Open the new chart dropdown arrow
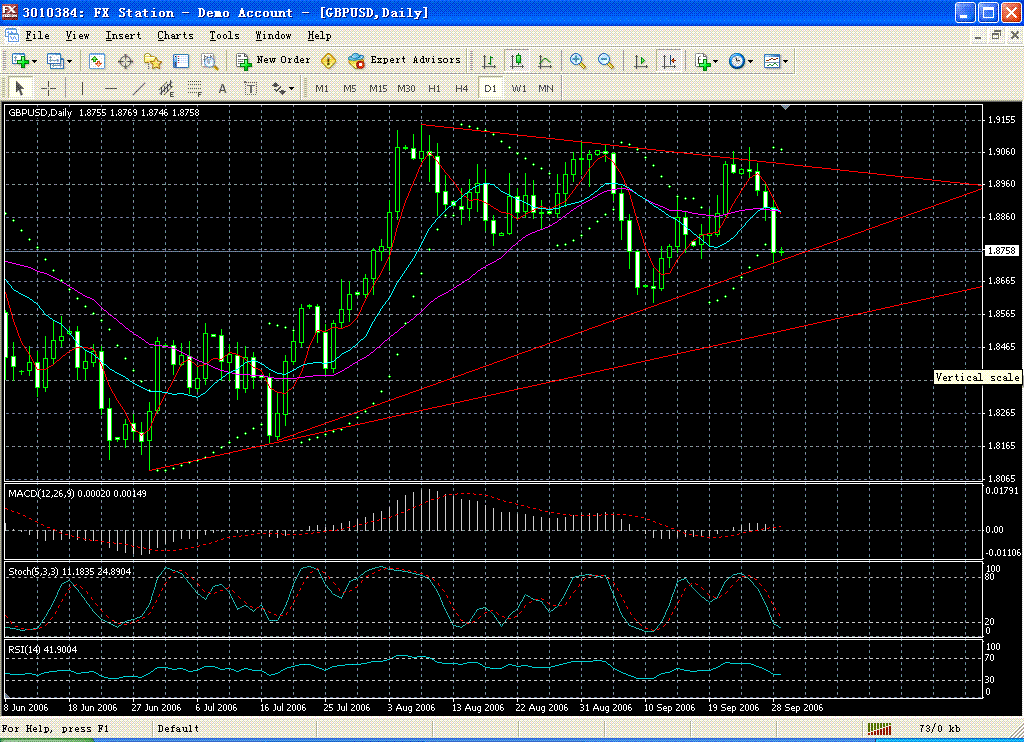This screenshot has height=742, width=1024. pyautogui.click(x=36, y=61)
